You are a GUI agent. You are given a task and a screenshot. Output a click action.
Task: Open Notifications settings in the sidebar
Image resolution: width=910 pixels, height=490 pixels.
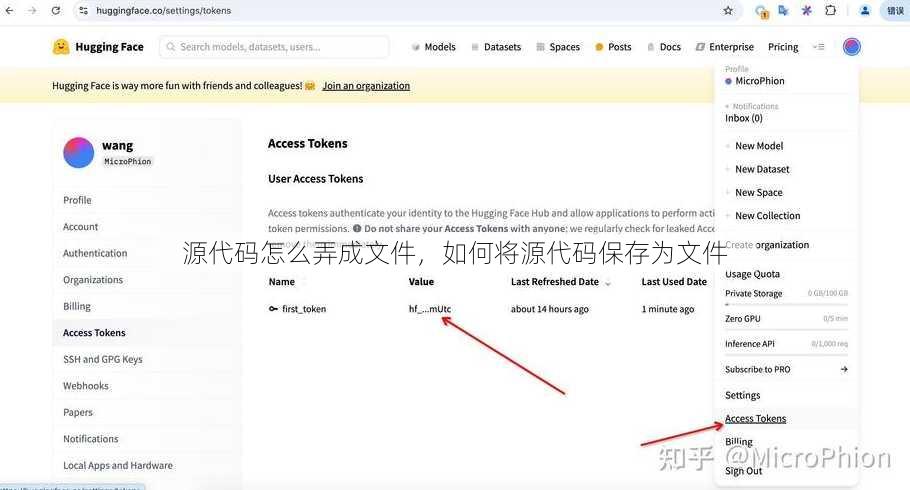point(91,439)
